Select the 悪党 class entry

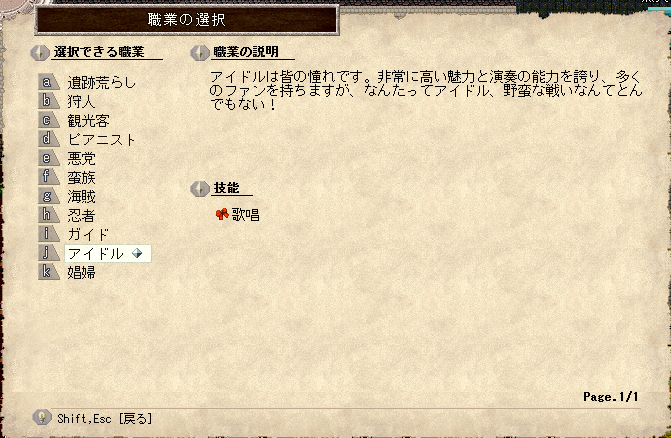(81, 158)
